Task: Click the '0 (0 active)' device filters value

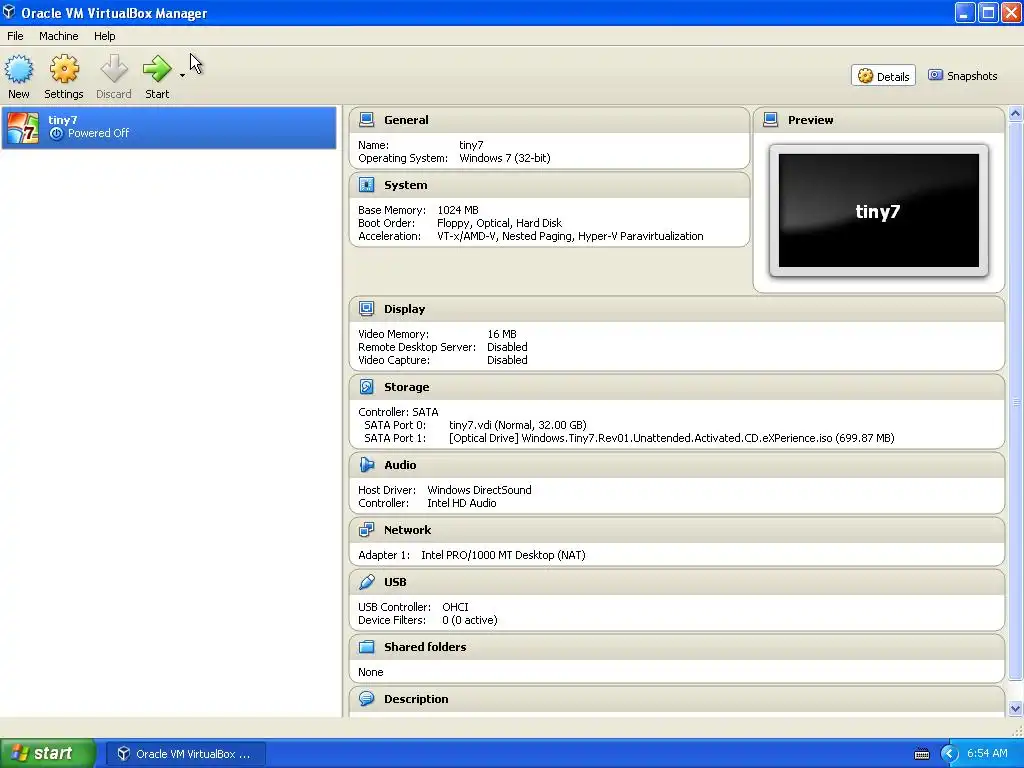Action: [x=470, y=620]
